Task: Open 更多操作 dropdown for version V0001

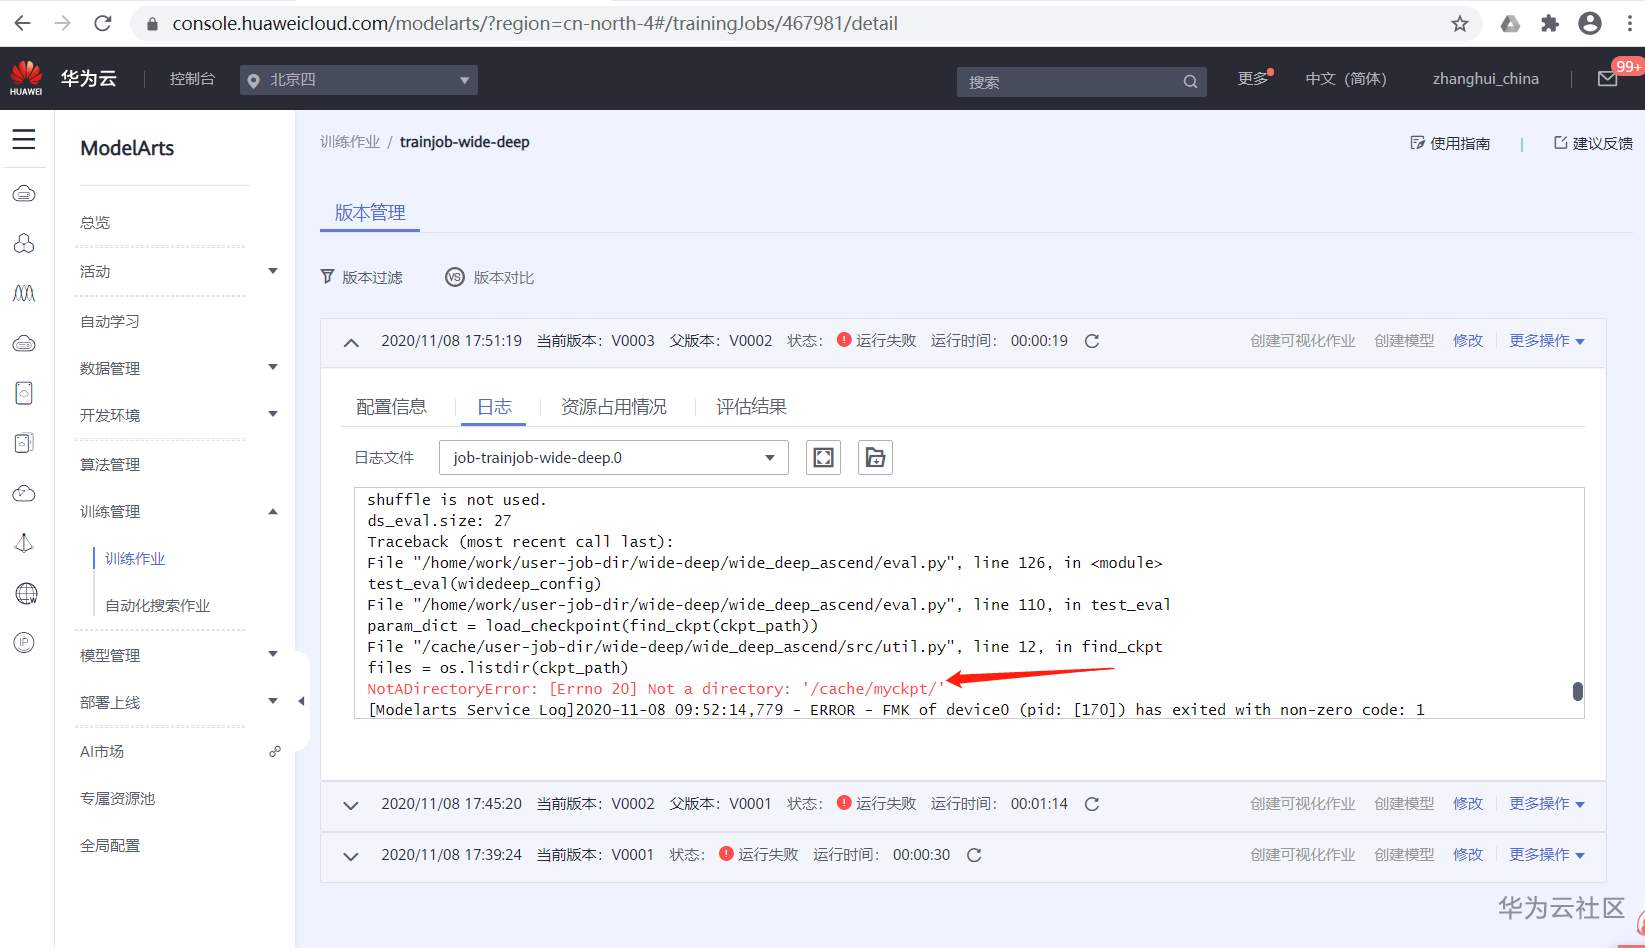Action: pos(1547,855)
